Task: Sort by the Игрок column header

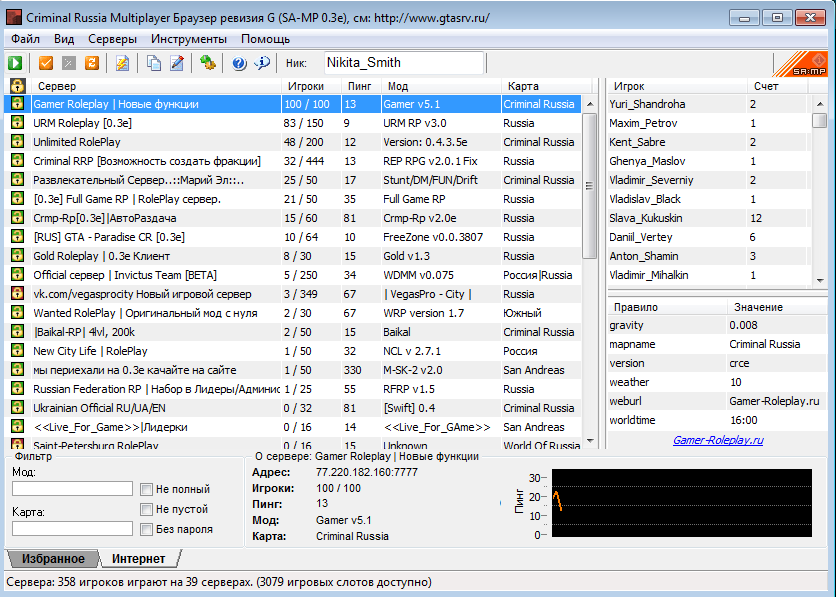Action: pyautogui.click(x=677, y=86)
